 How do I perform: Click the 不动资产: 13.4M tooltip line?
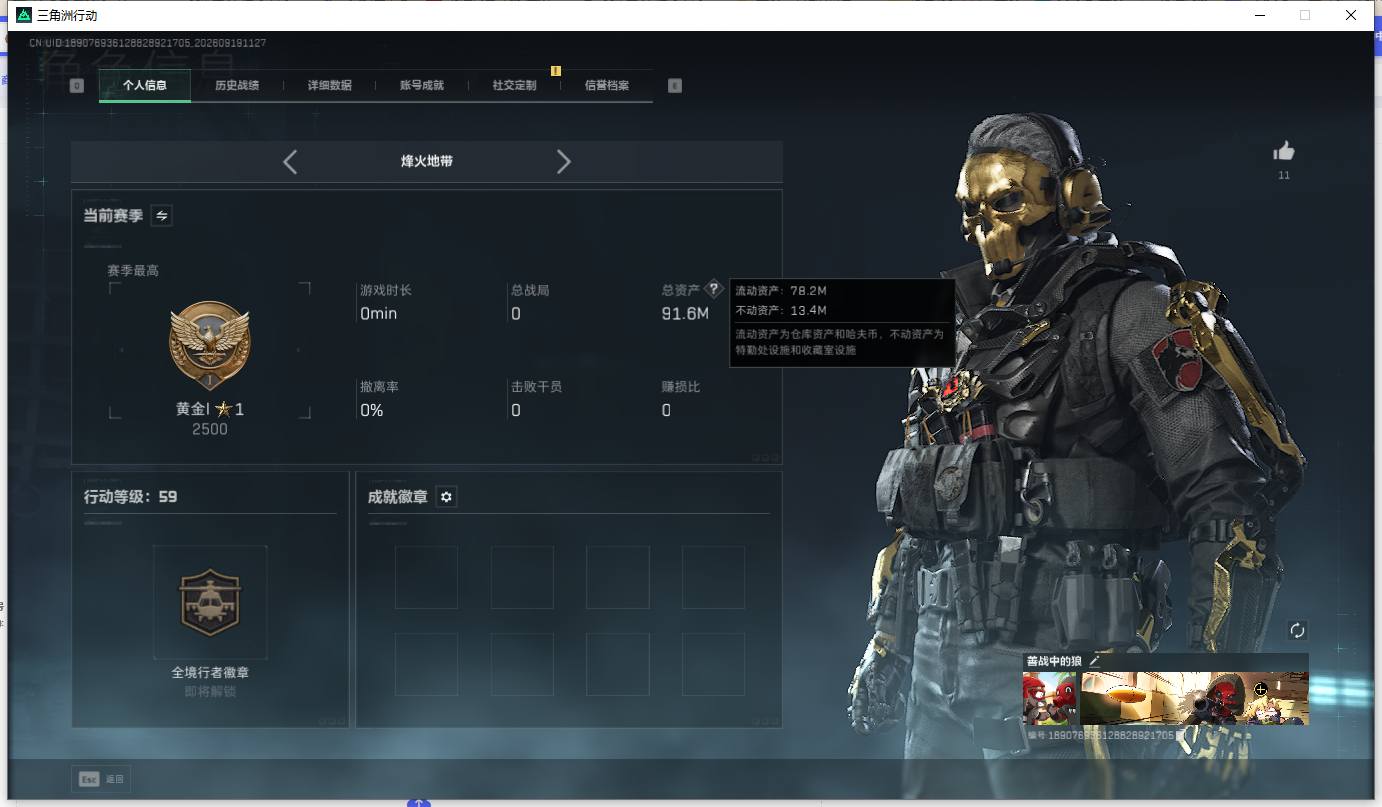click(x=781, y=310)
